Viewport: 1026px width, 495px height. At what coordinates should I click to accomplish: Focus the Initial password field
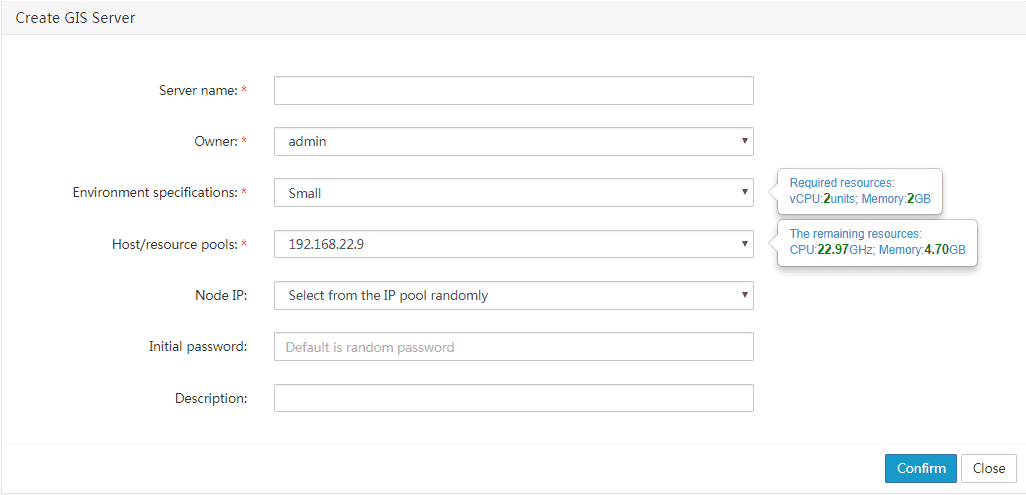514,346
